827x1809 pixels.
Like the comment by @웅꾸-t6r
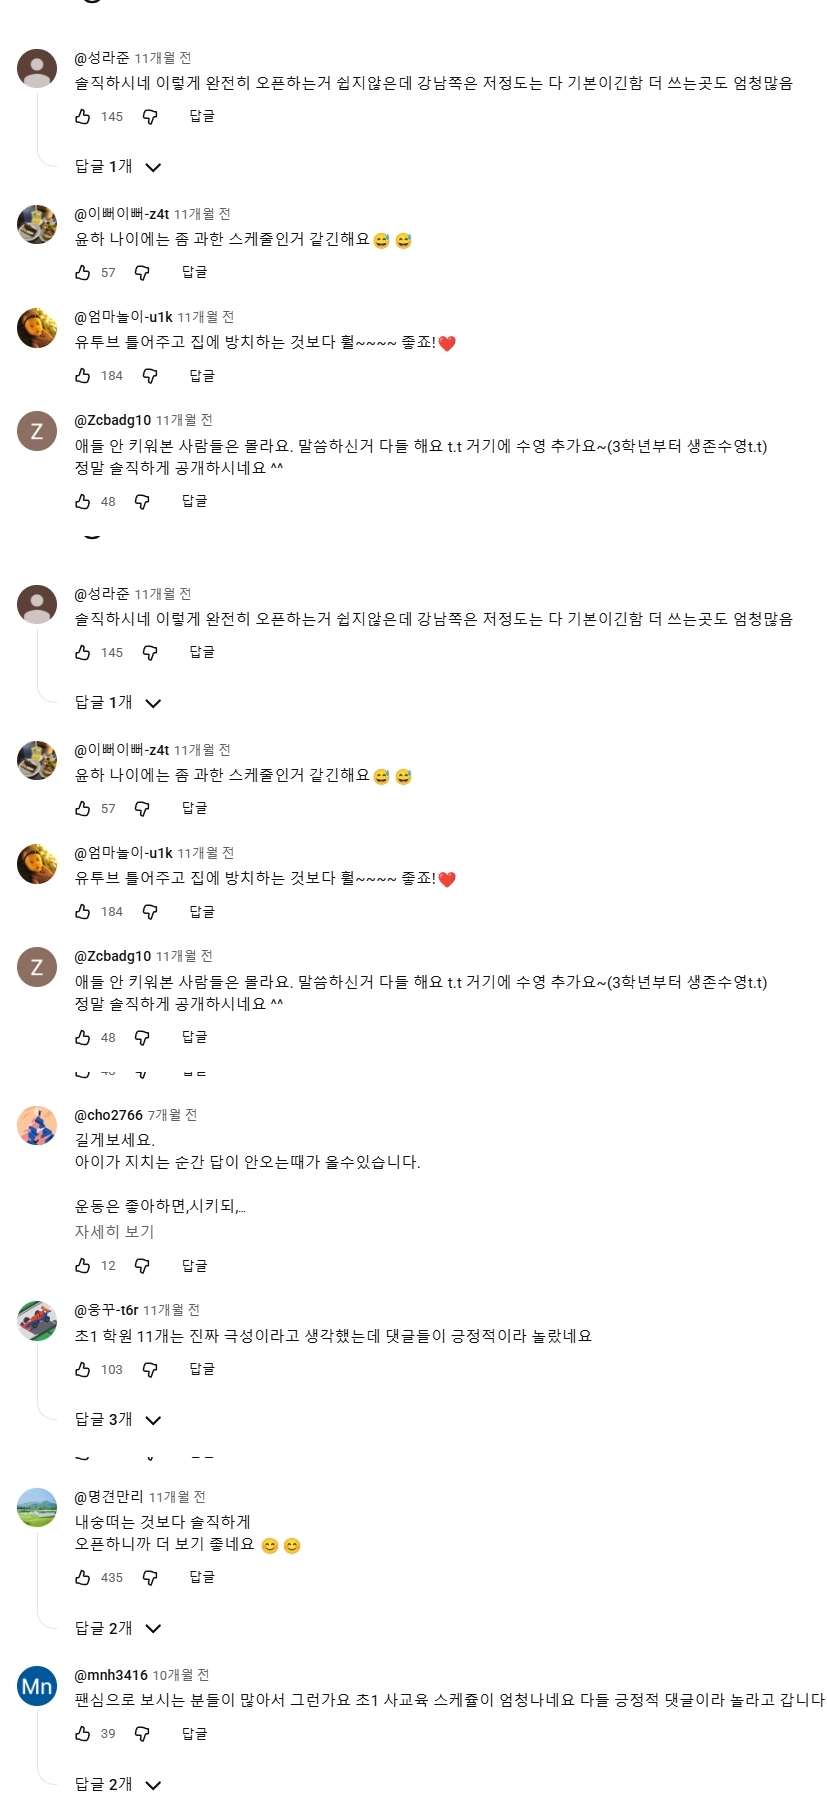pos(83,1370)
